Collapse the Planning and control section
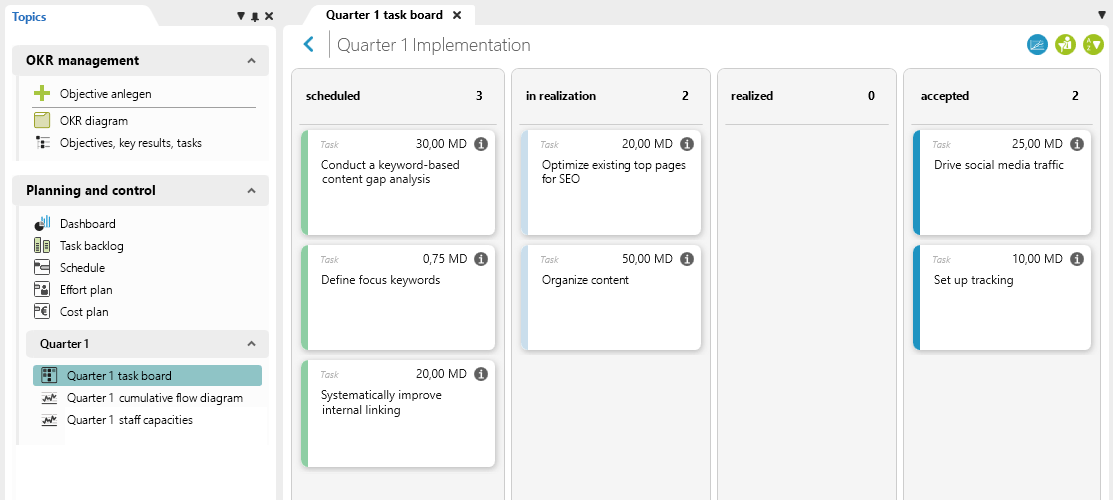This screenshot has width=1113, height=500. coord(251,190)
